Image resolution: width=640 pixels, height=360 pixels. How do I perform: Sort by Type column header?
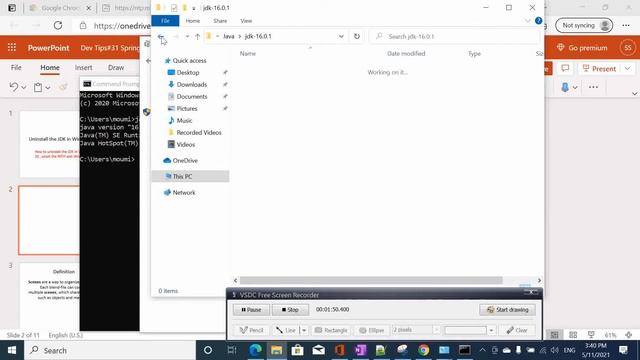point(474,53)
